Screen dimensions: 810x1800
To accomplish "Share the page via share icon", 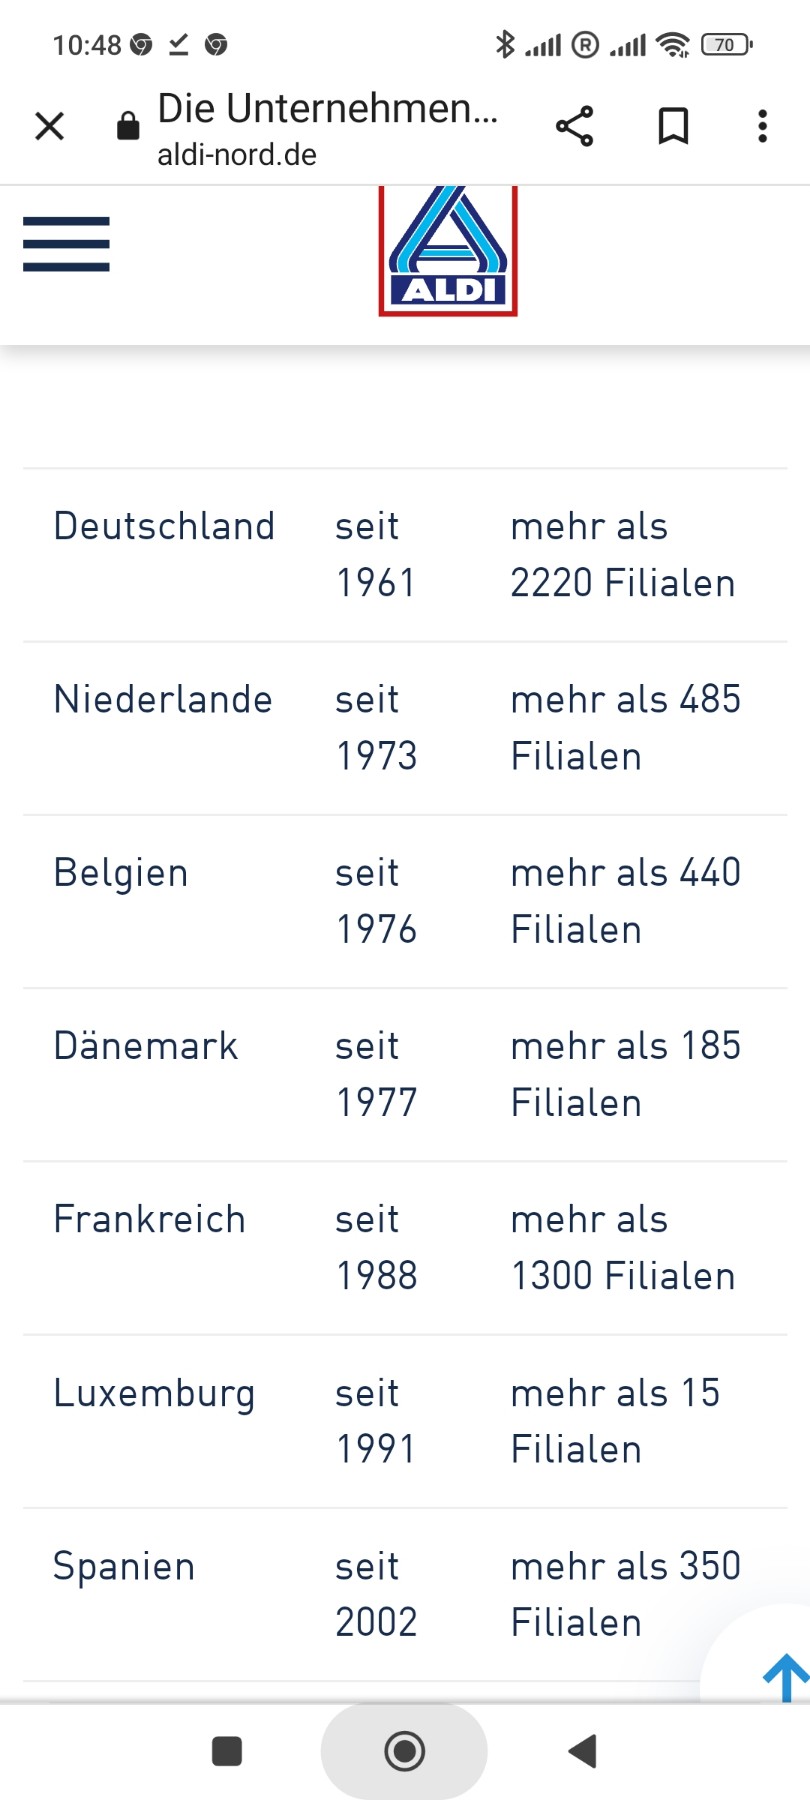I will tap(574, 126).
